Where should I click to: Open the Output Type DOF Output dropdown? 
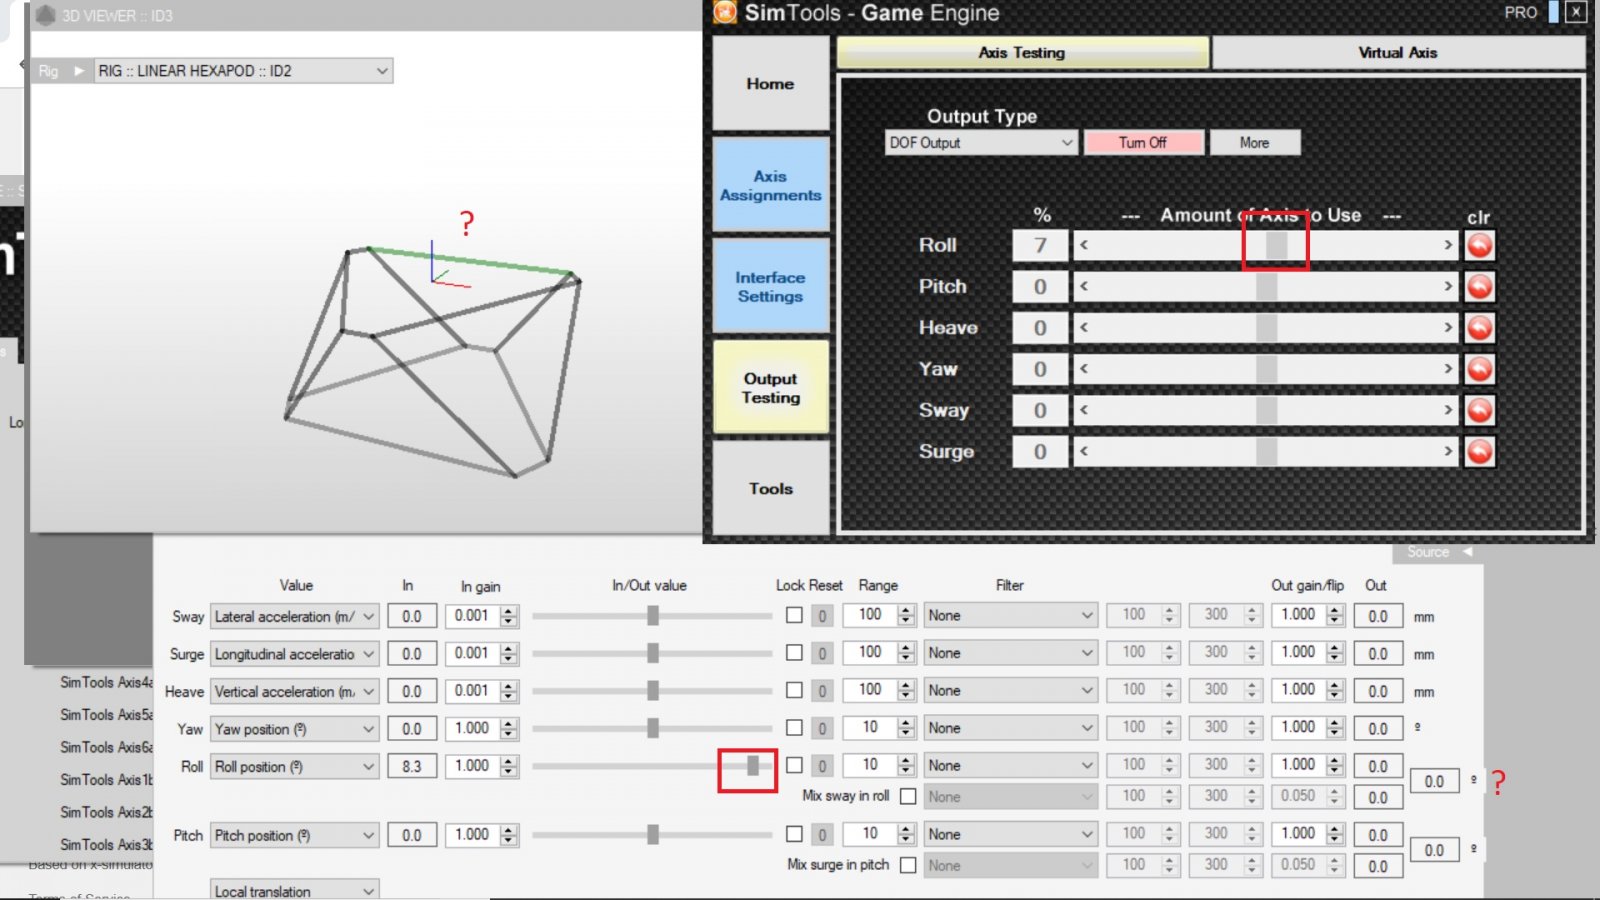click(x=980, y=143)
